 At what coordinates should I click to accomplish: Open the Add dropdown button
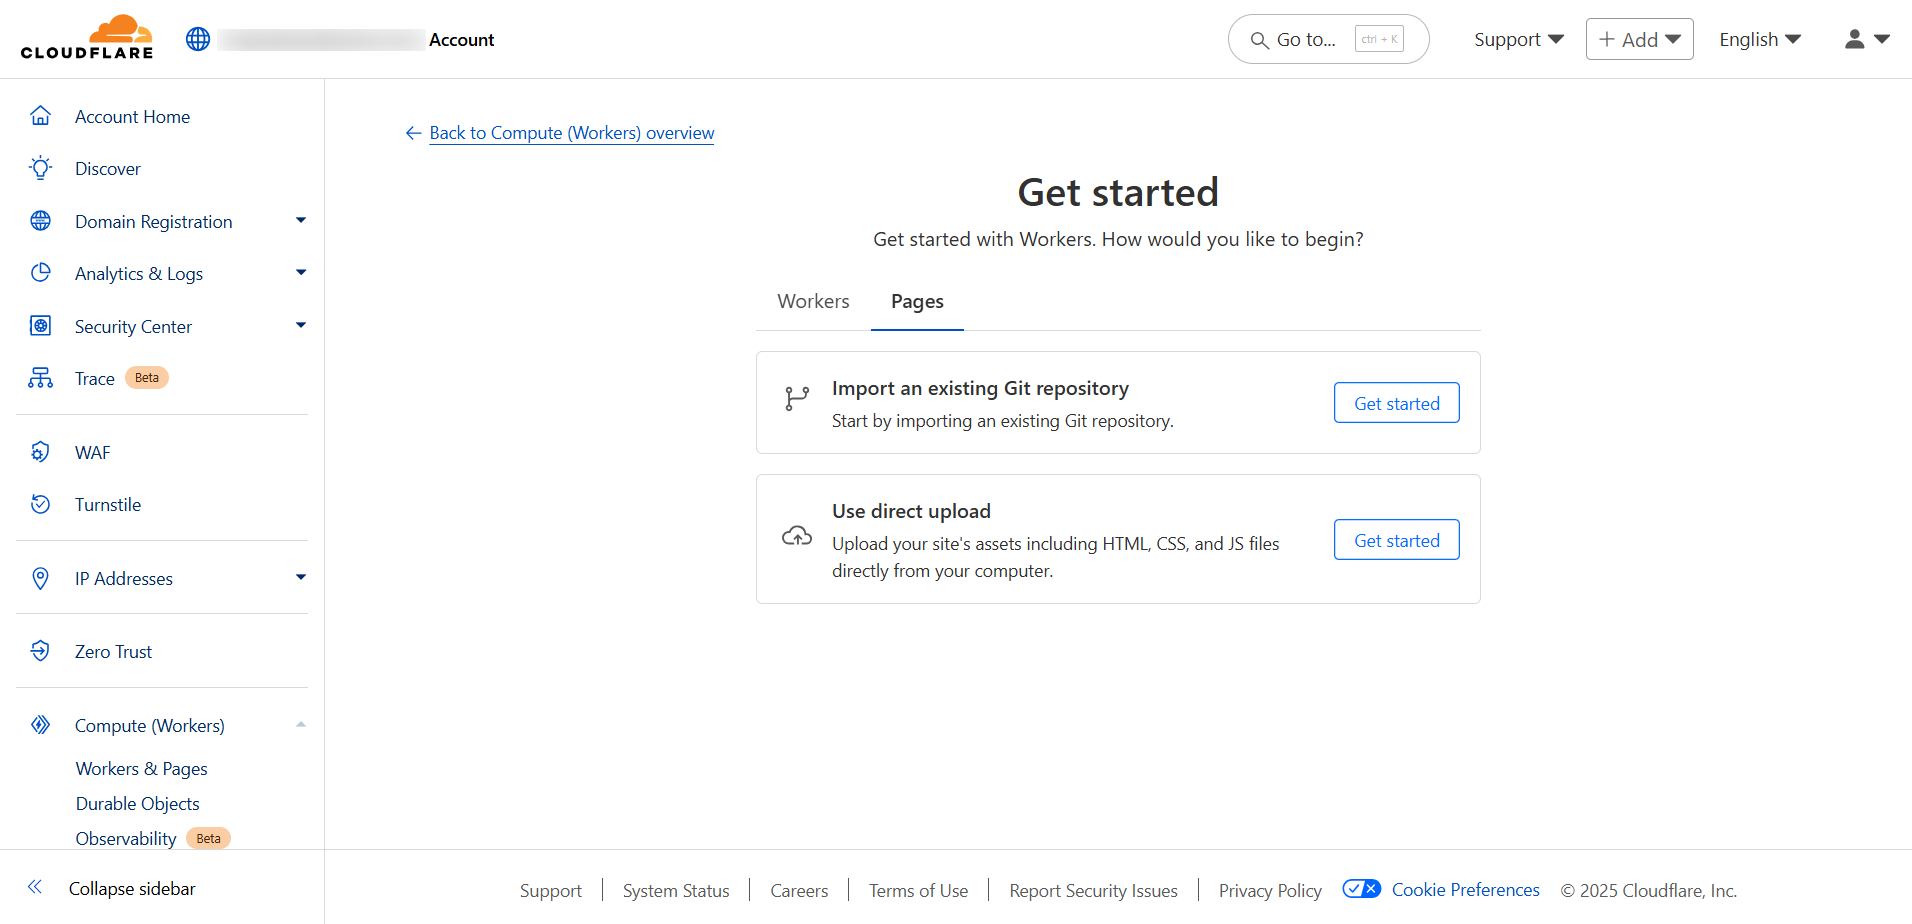(x=1639, y=39)
